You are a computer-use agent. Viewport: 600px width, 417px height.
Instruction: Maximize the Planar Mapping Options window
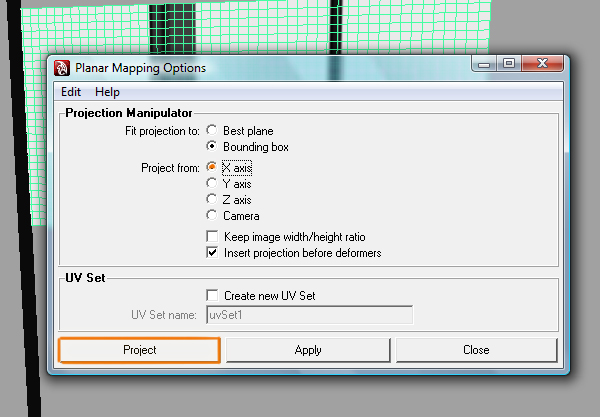point(509,64)
